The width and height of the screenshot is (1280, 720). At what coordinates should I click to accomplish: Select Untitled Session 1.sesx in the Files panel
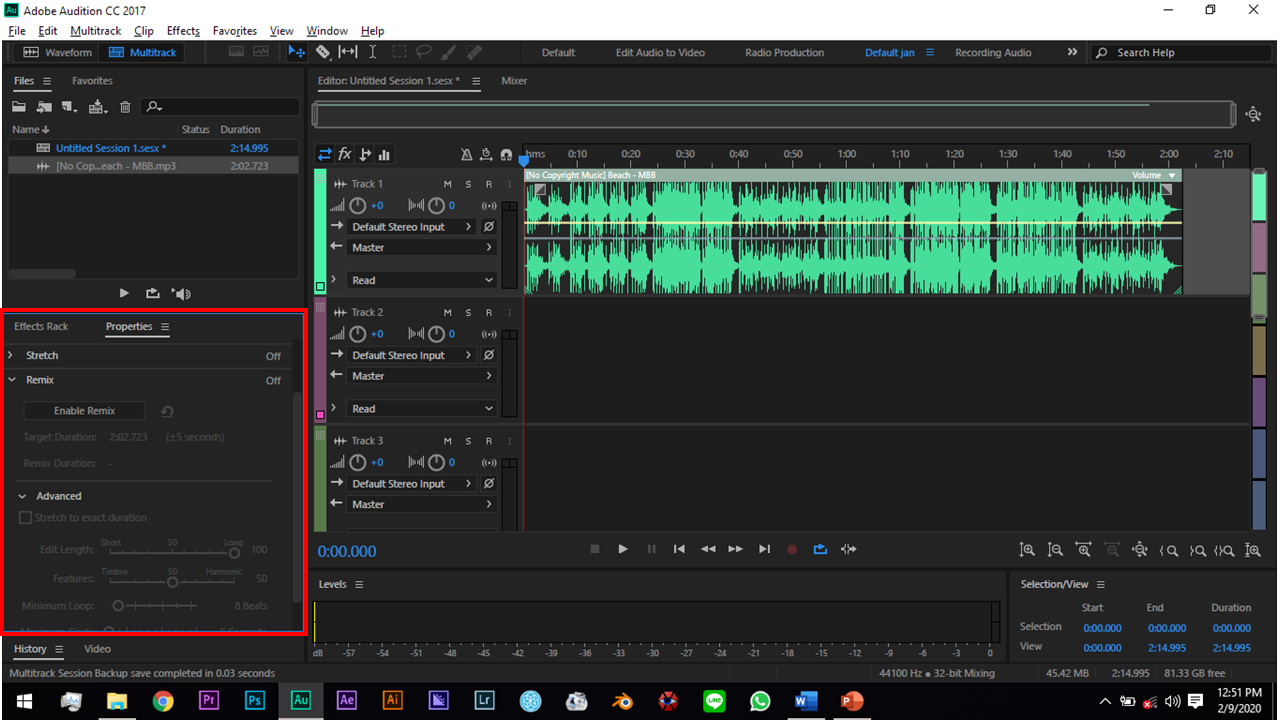pos(110,147)
